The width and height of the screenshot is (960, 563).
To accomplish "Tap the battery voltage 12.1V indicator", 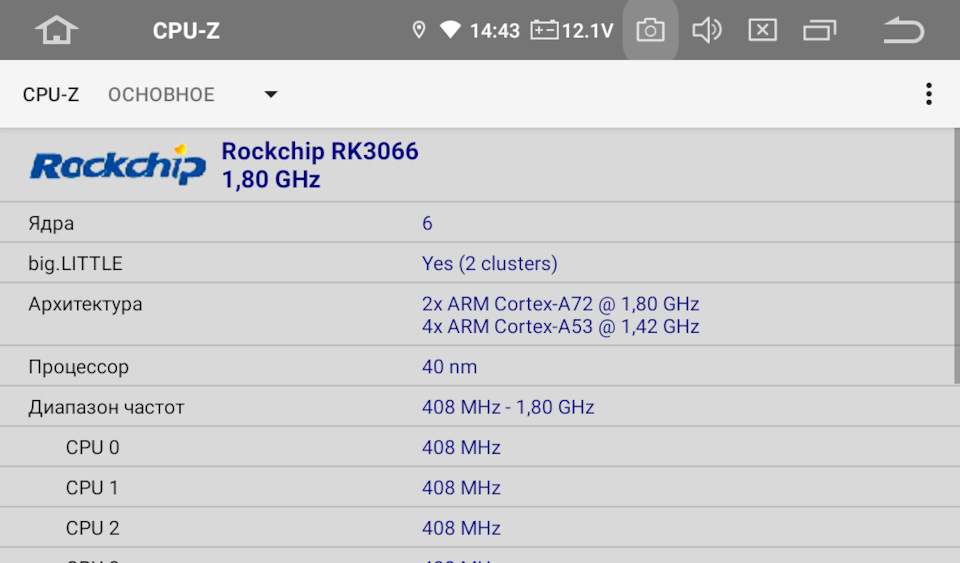I will point(572,30).
